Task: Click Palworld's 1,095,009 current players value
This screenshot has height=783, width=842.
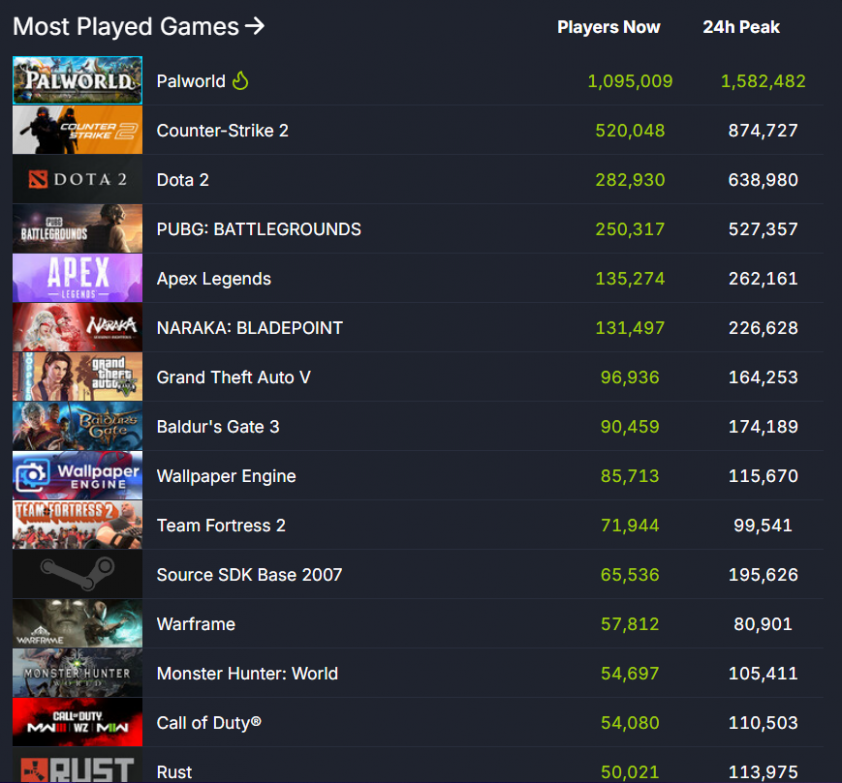Action: pyautogui.click(x=630, y=81)
